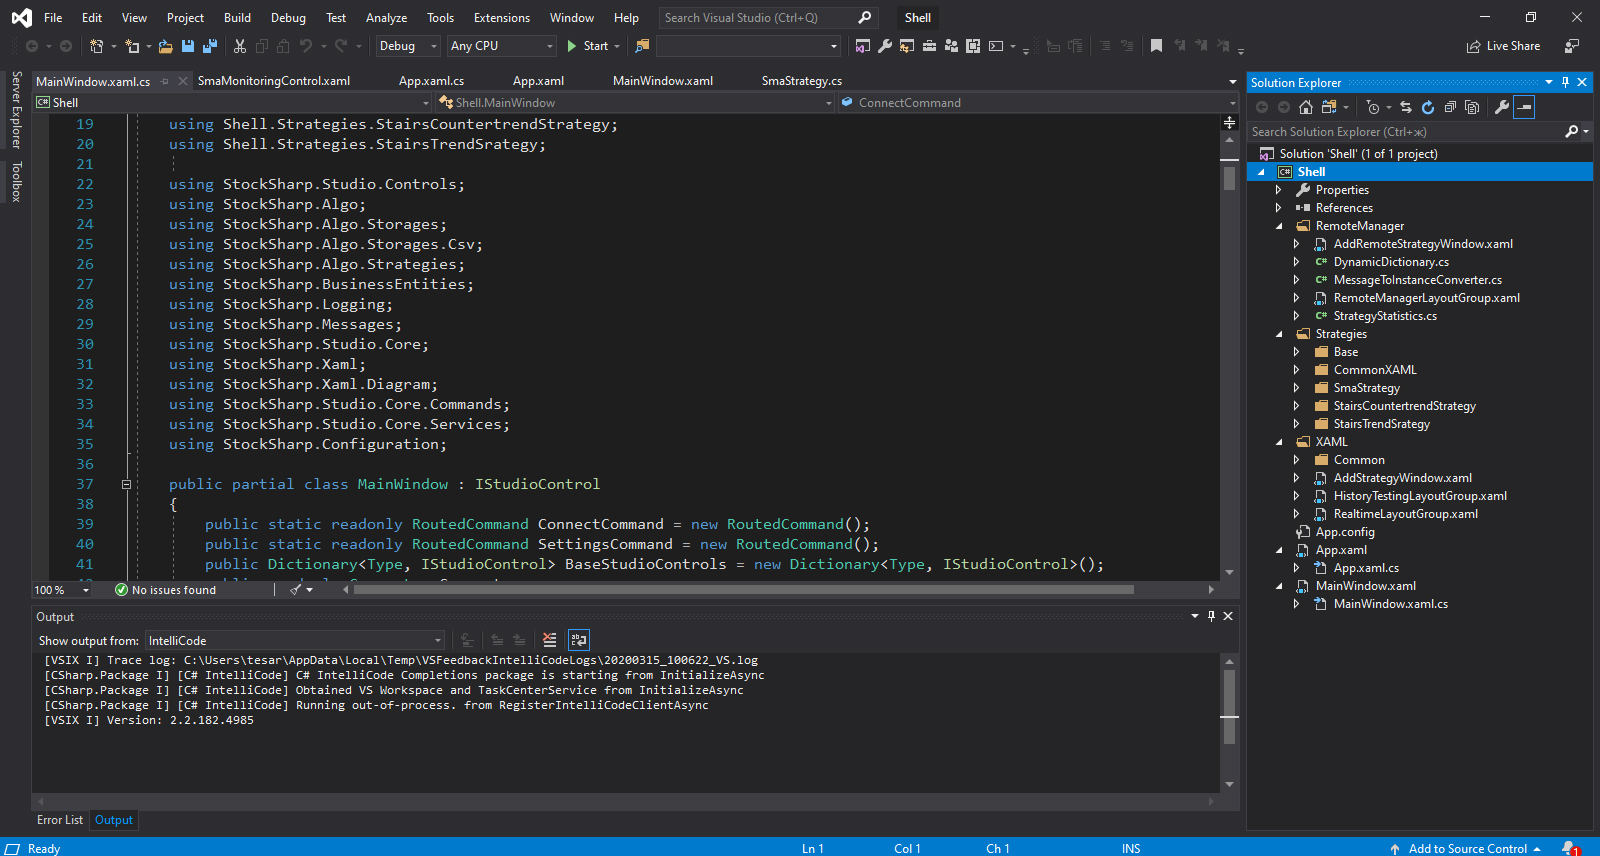Click Collapse All in Solution Explorer

tap(1450, 107)
